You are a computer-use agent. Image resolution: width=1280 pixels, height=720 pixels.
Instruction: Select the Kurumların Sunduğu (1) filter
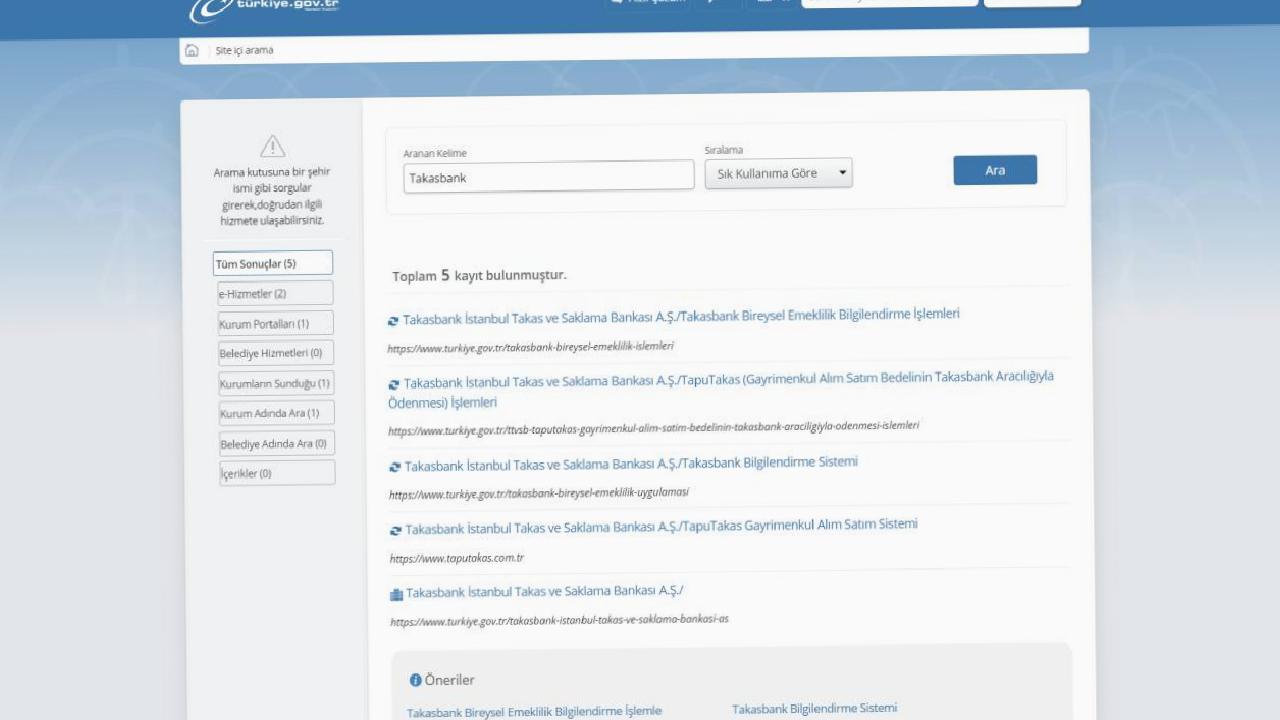tap(276, 383)
